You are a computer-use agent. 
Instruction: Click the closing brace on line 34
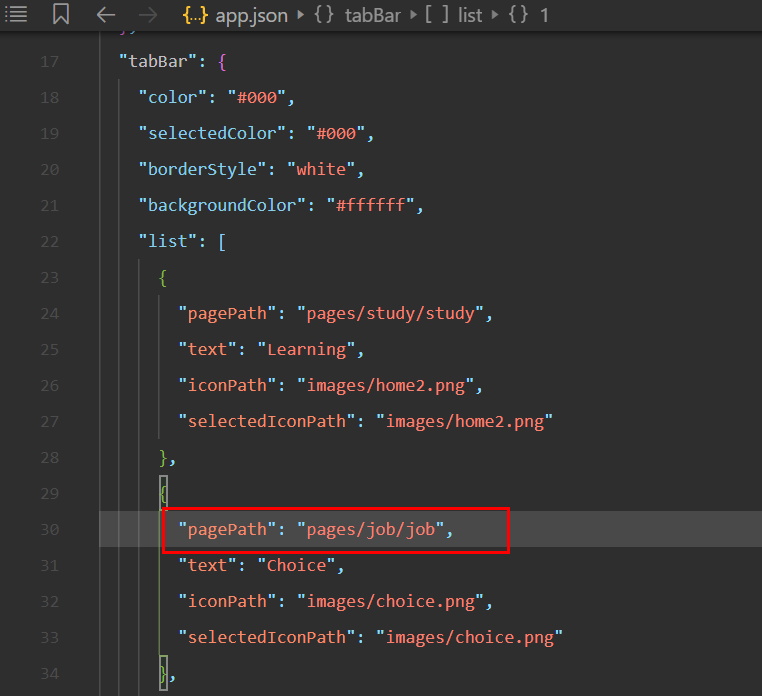[x=163, y=674]
